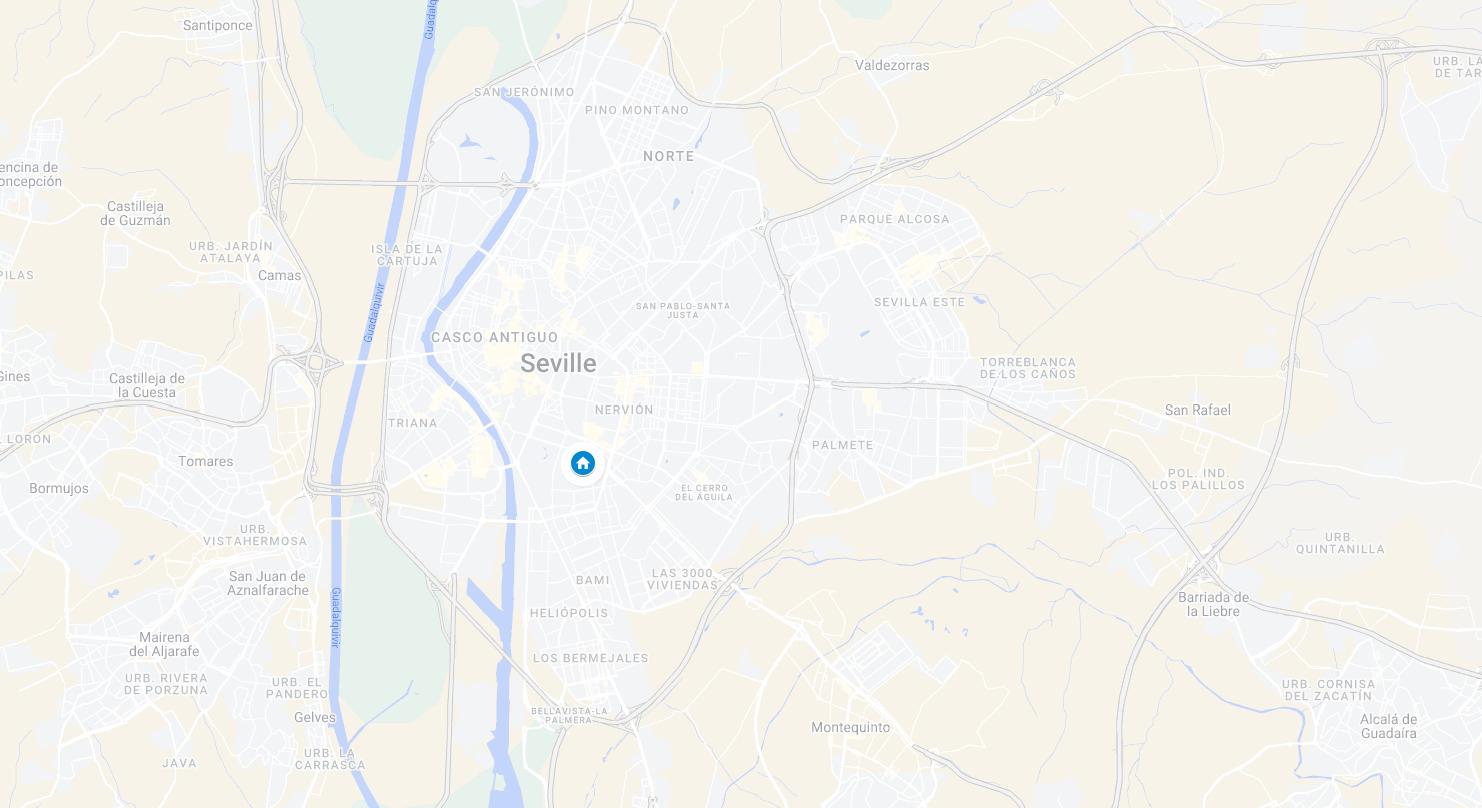Select the Gelves town label
Screen dimensions: 1482x808
[315, 717]
